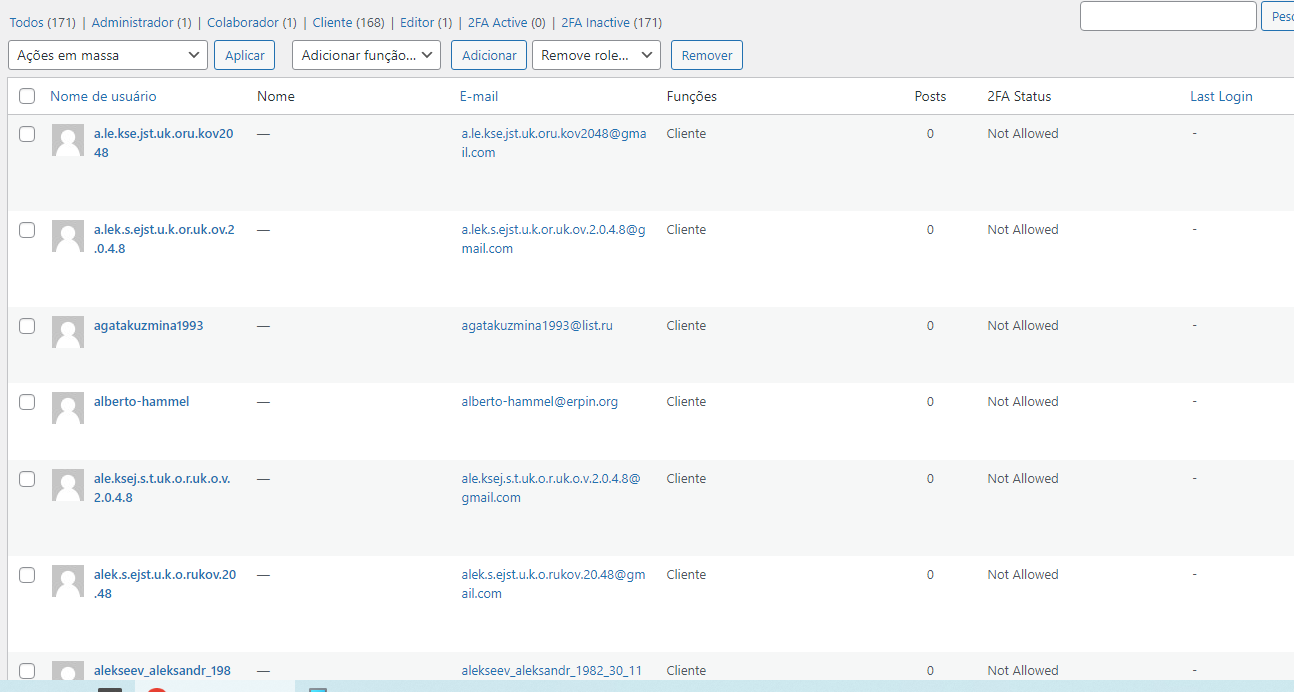Click 'Cliente' role in alberto-hammel row

point(686,401)
